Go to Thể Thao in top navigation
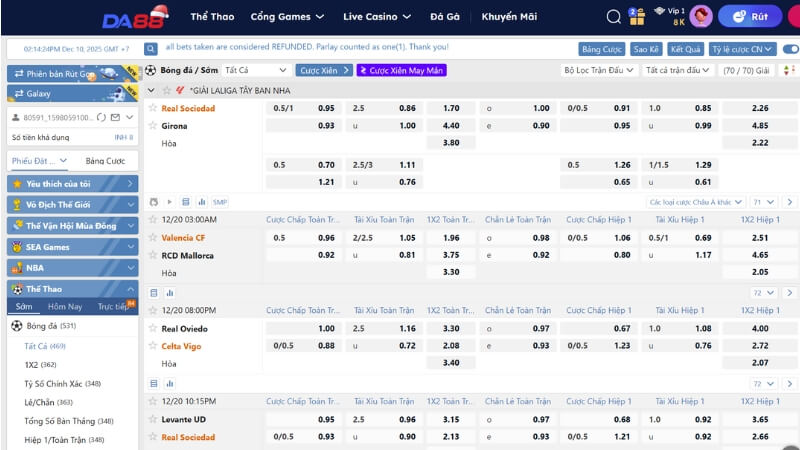Screen dimensions: 800x450 (212, 17)
